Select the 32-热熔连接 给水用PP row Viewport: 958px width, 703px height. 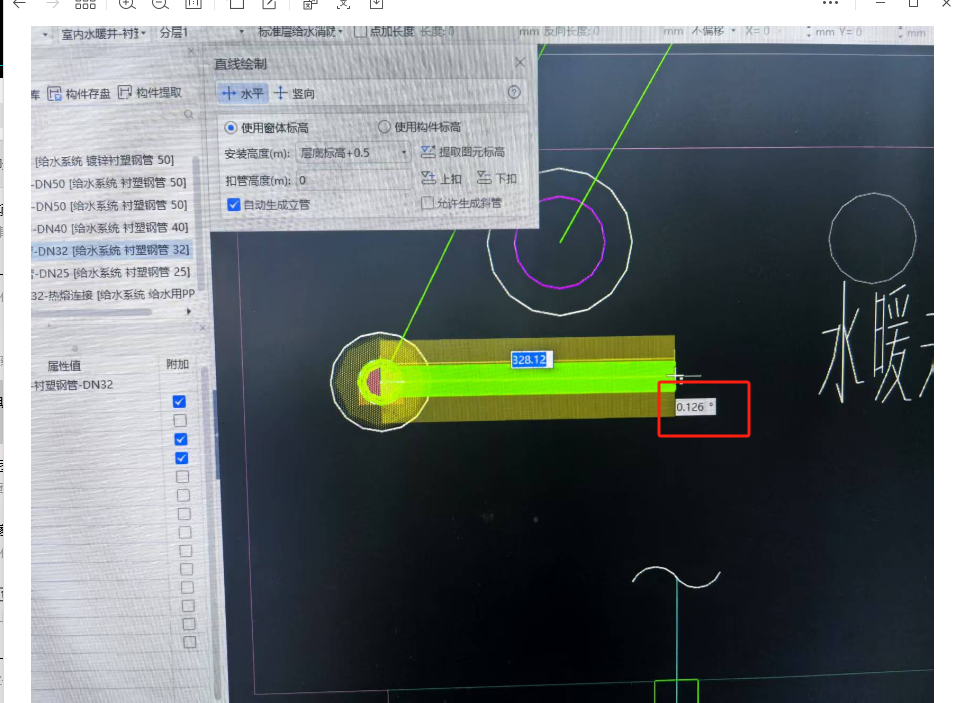113,294
